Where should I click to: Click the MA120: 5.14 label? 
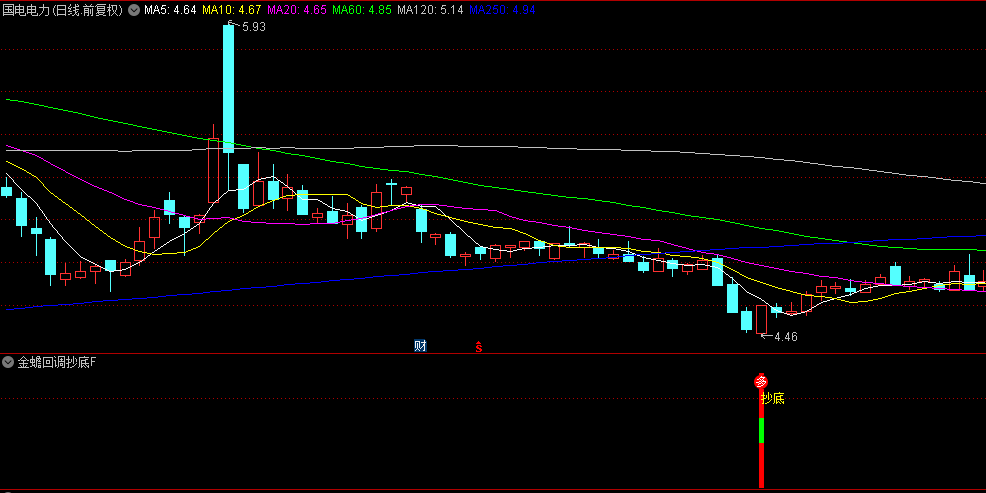point(431,10)
